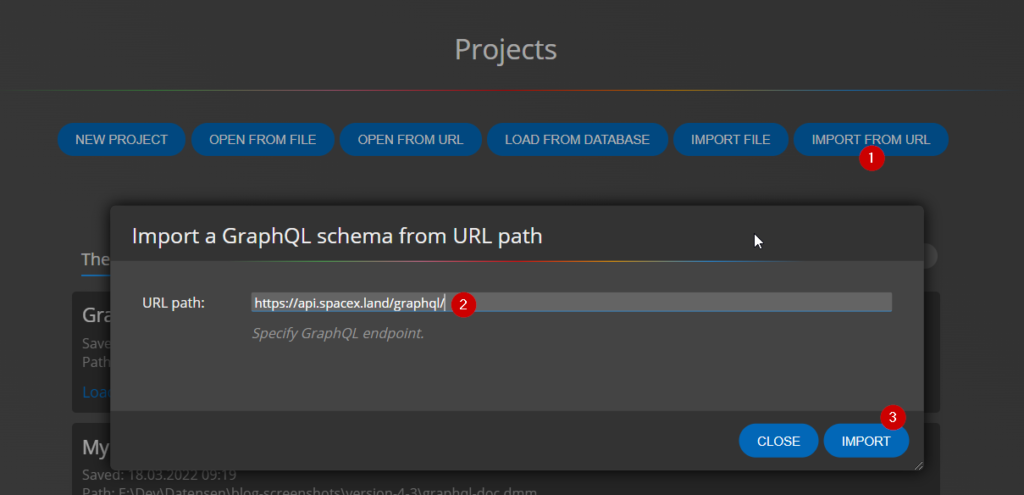1024x495 pixels.
Task: Select LOAD FROM DATABASE button
Action: [x=577, y=140]
